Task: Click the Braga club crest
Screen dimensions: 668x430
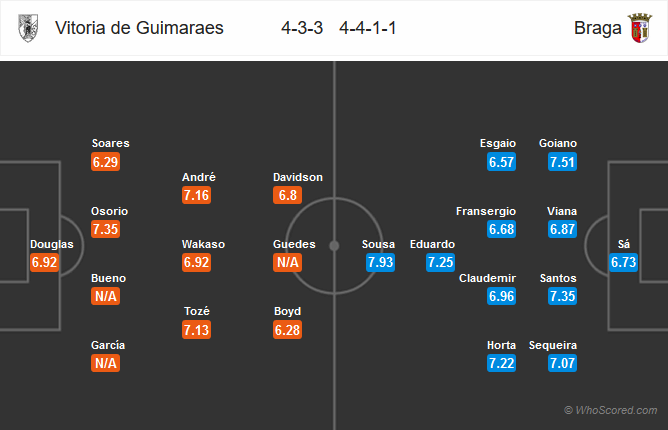Action: tap(639, 28)
